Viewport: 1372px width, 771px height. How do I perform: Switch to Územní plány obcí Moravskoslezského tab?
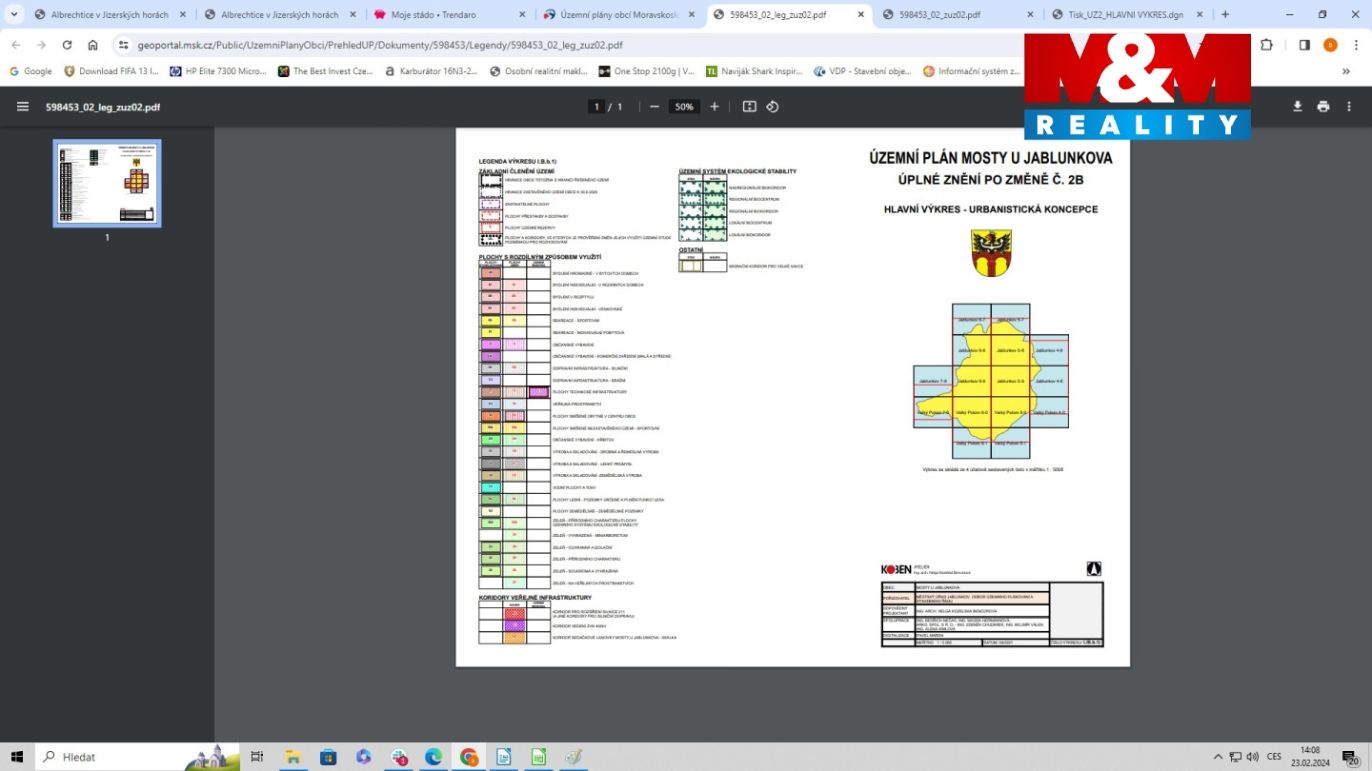[618, 15]
